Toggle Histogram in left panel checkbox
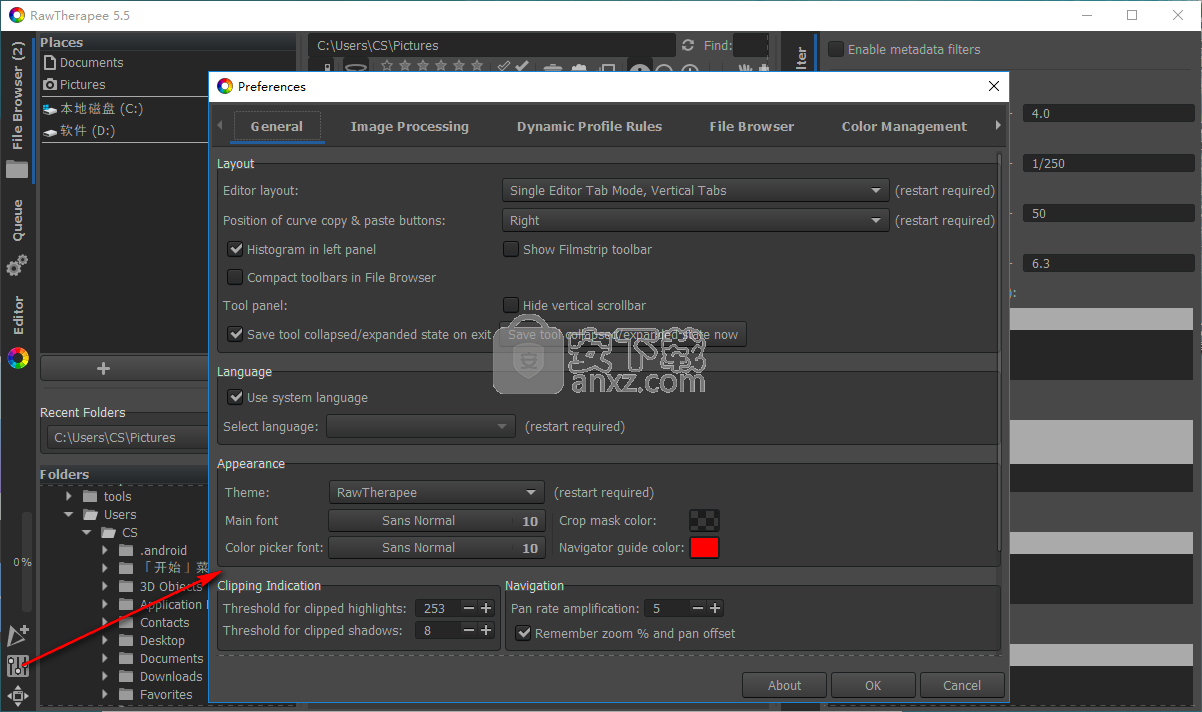Screen dimensions: 1202x712 236,249
